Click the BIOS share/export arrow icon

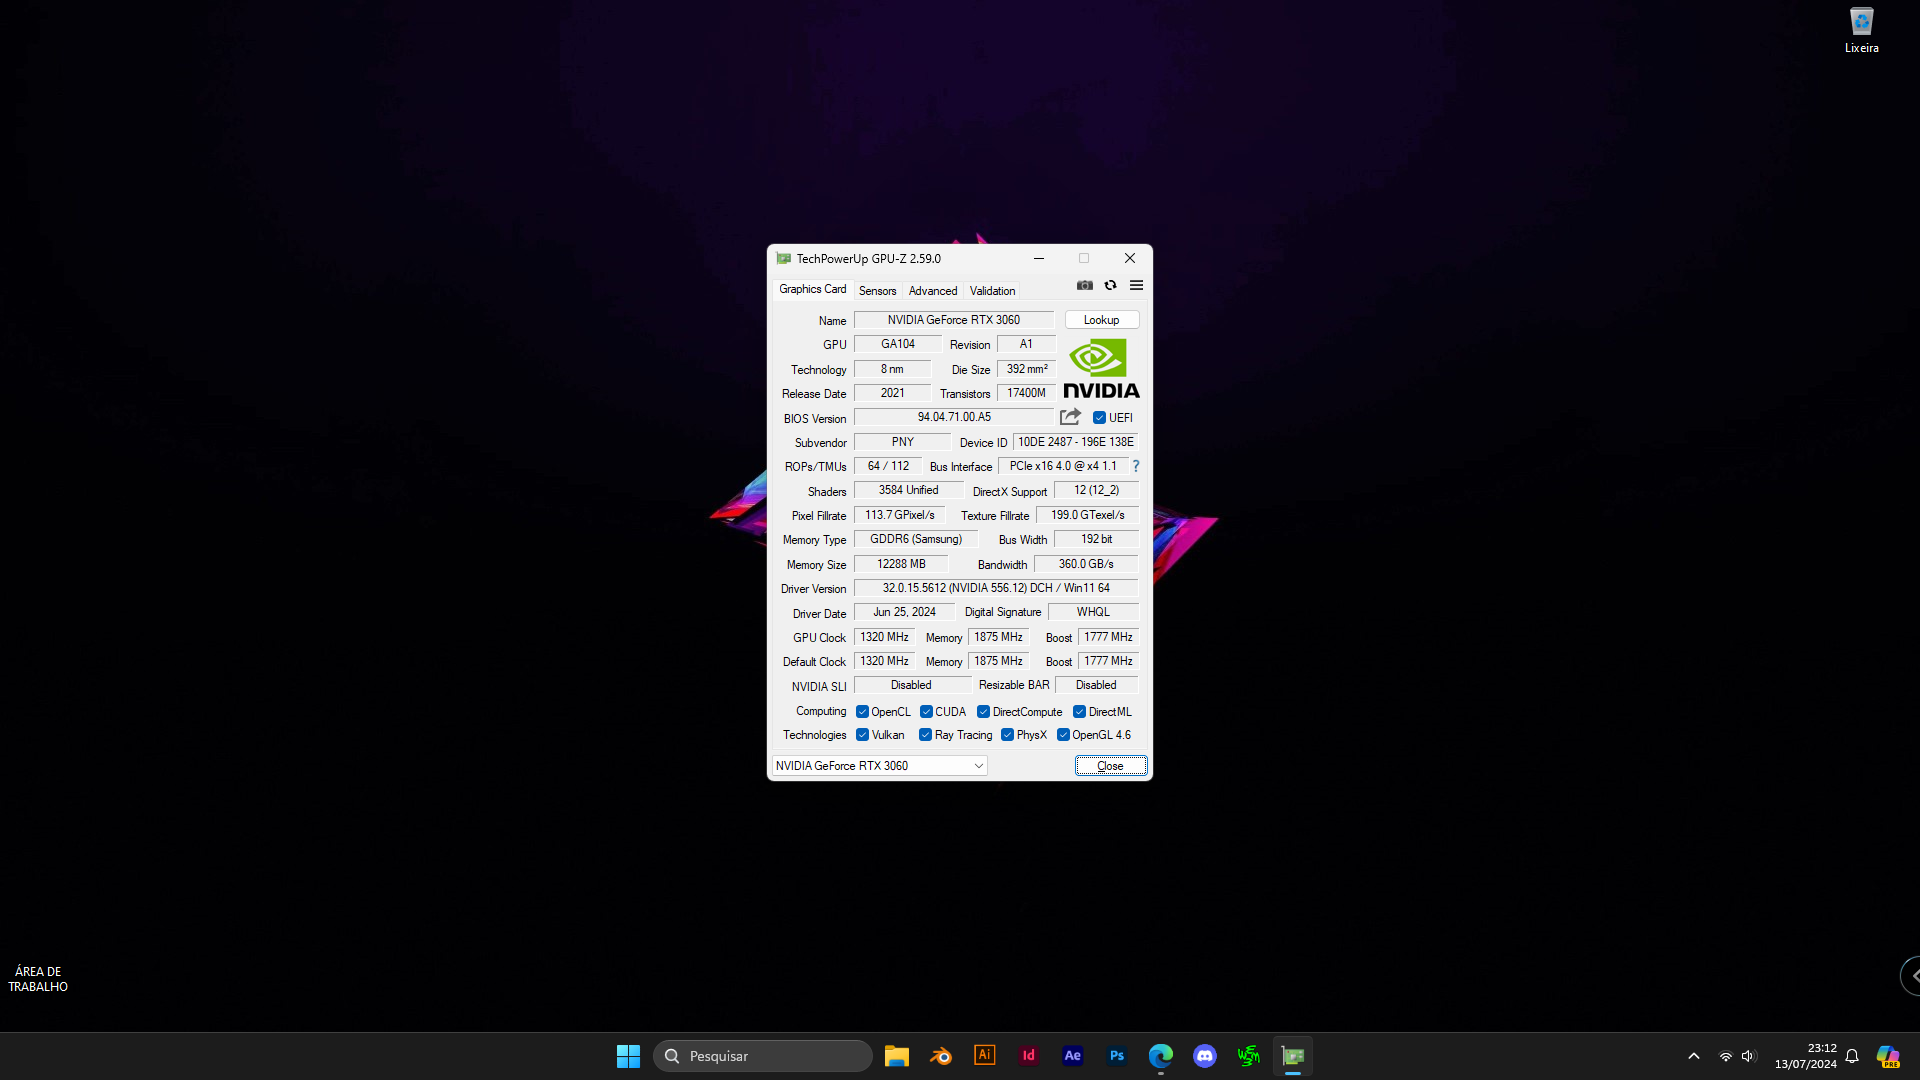[x=1070, y=417]
